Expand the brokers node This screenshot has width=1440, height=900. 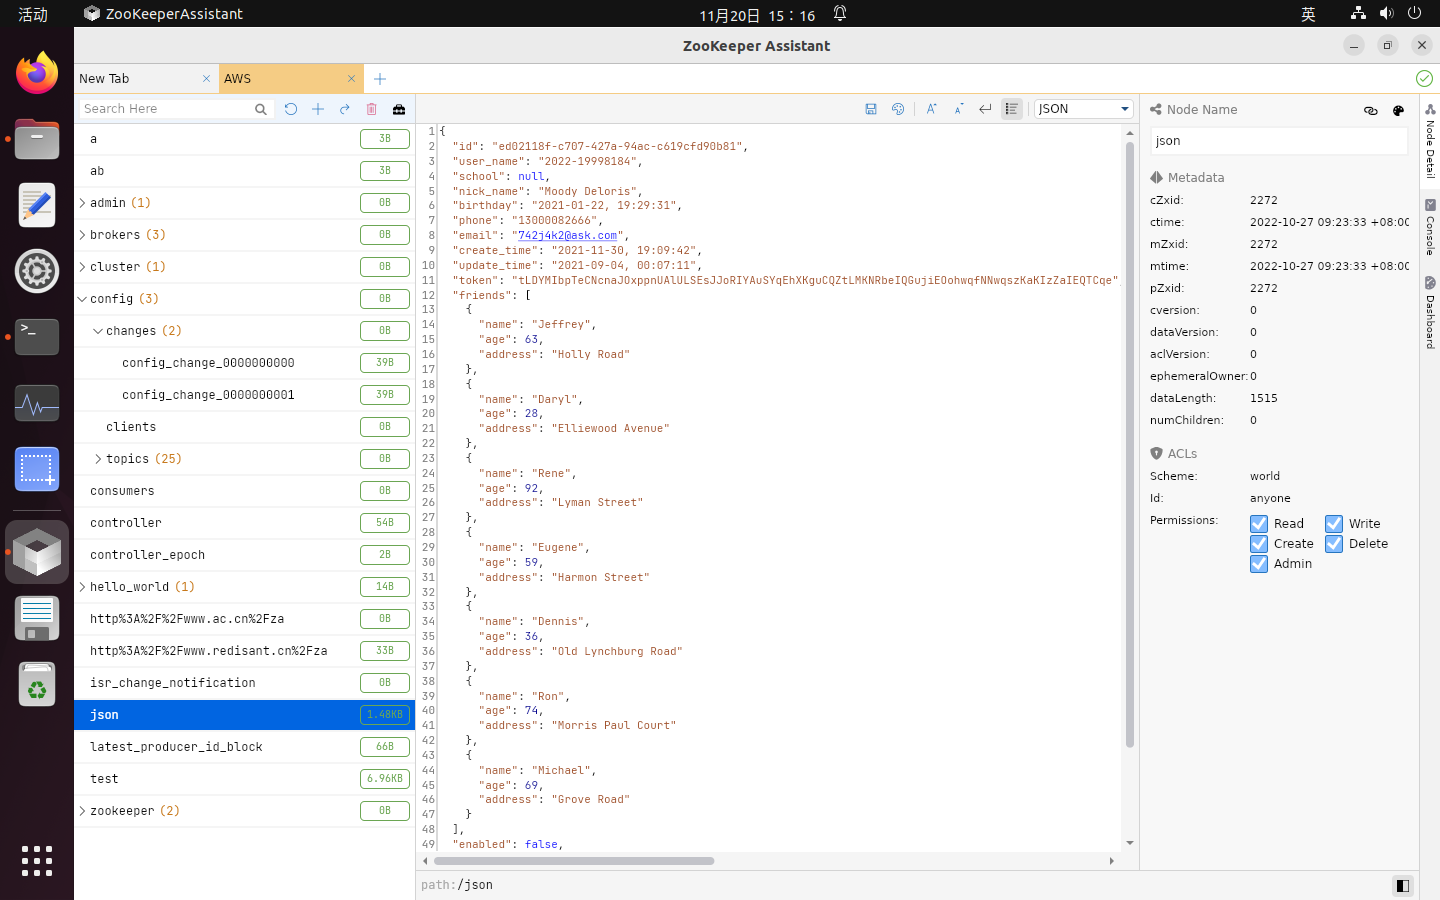[82, 235]
